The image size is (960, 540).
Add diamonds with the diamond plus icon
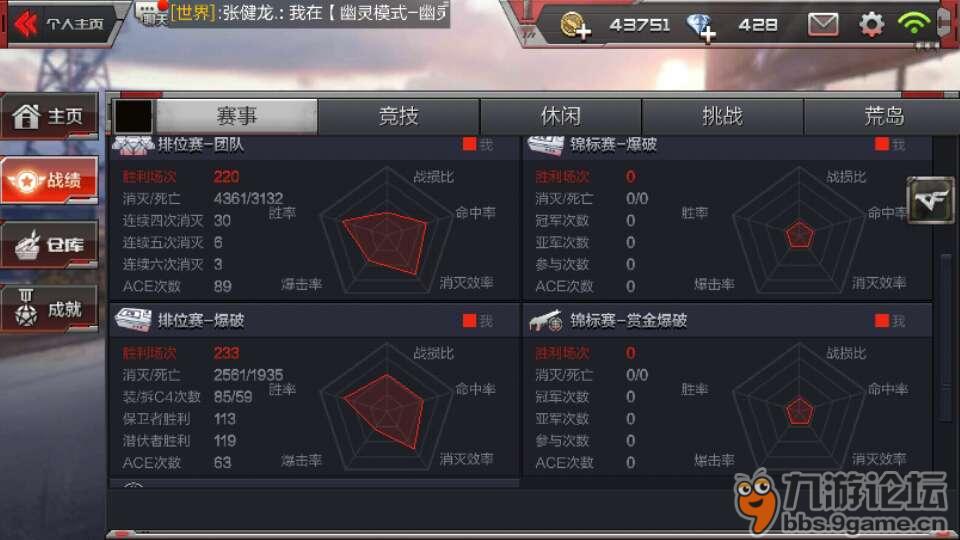702,26
